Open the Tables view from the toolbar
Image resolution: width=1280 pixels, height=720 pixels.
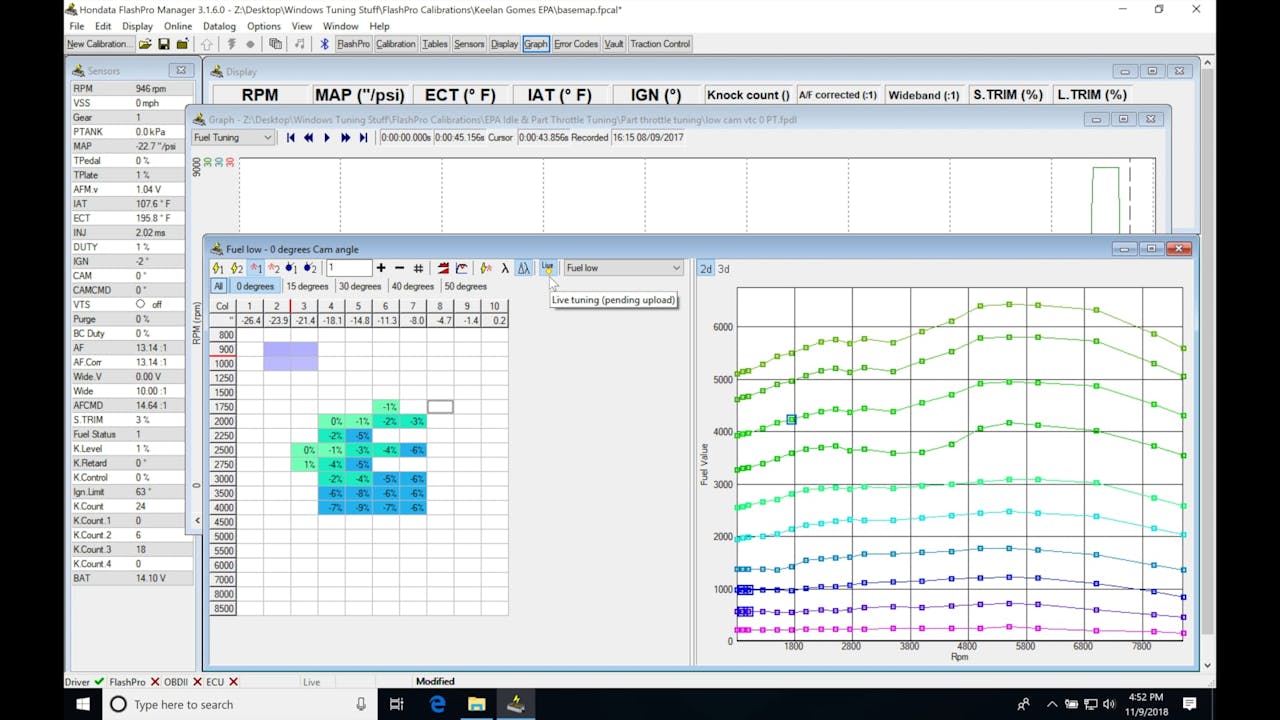(434, 43)
